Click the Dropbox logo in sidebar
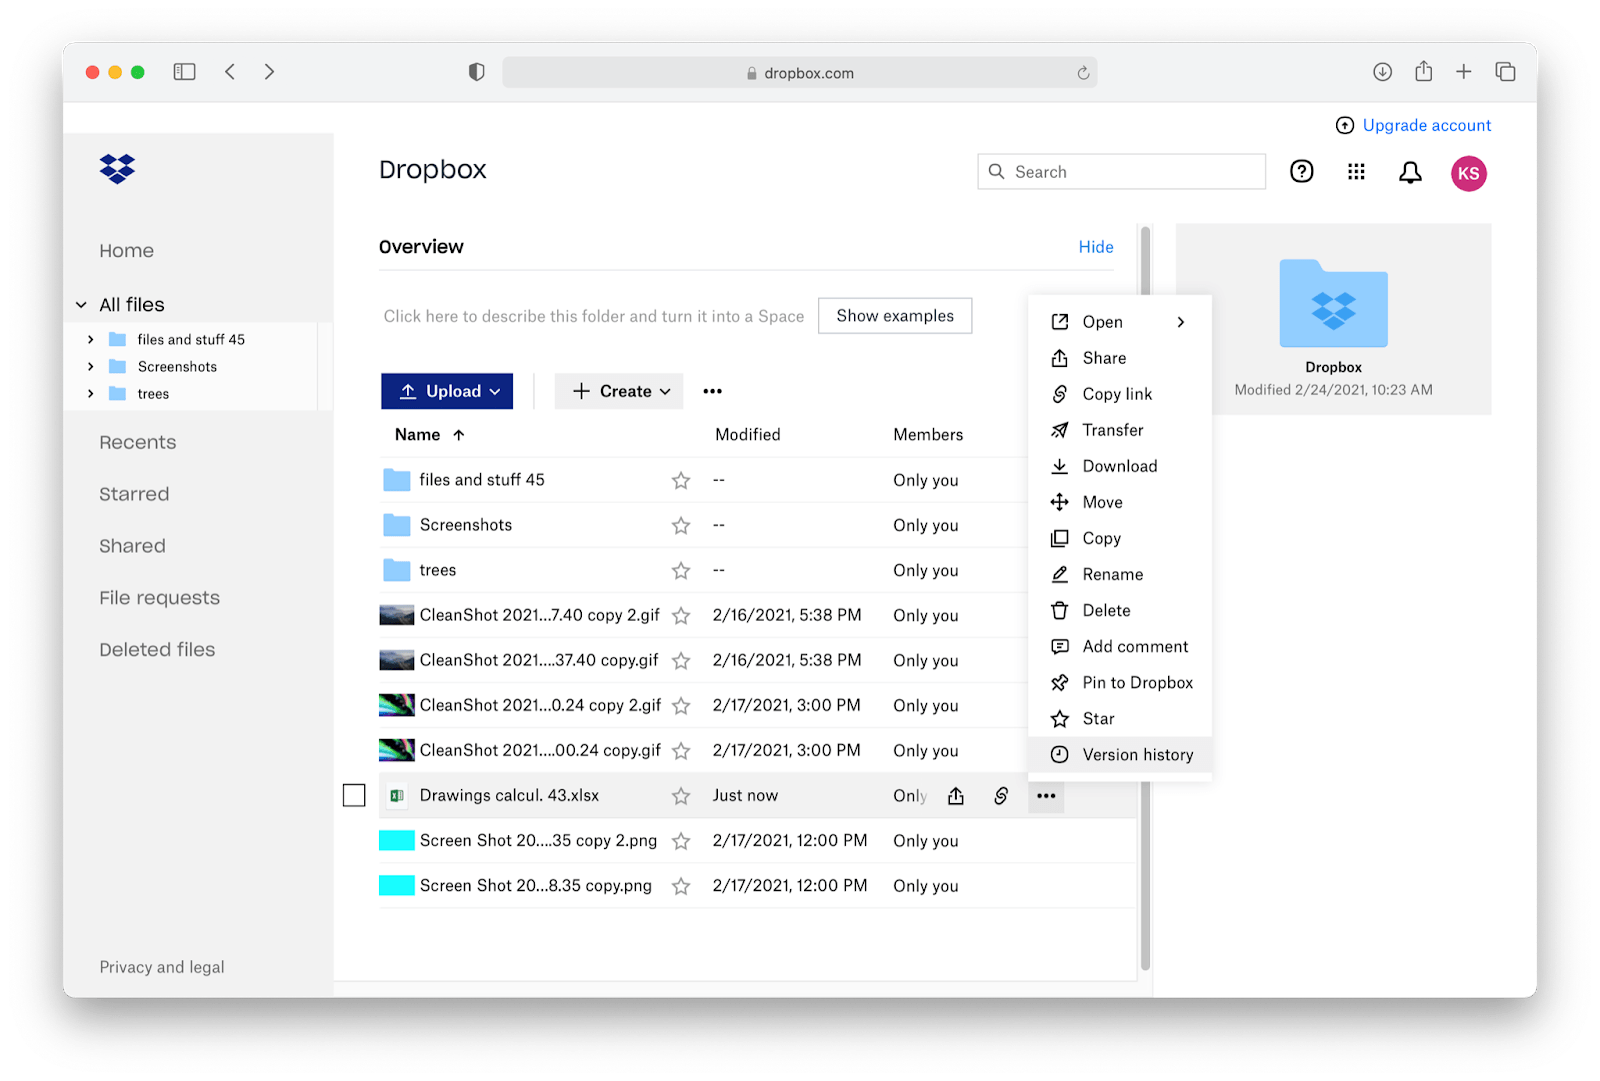Image resolution: width=1600 pixels, height=1081 pixels. point(117,169)
